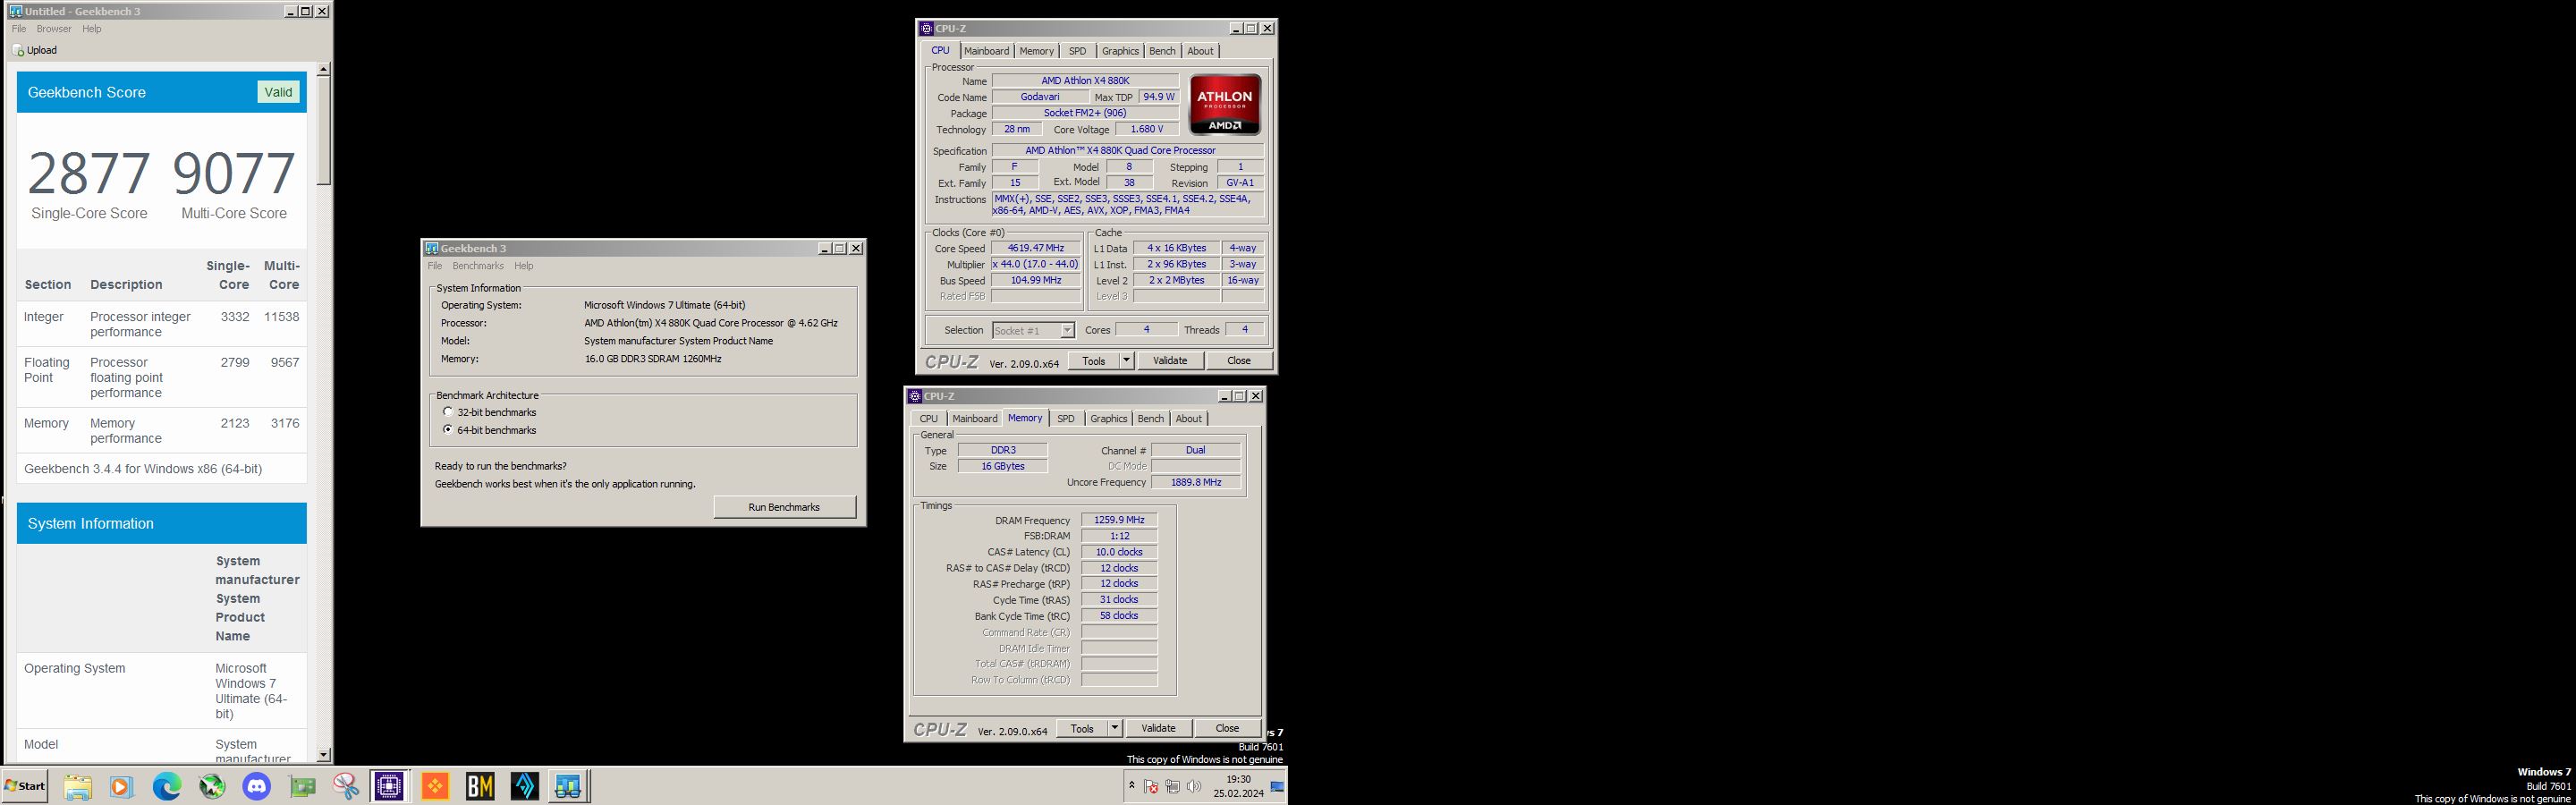Viewport: 2576px width, 805px height.
Task: Click the Geekbench results scrollbar thumb
Action: [x=323, y=130]
